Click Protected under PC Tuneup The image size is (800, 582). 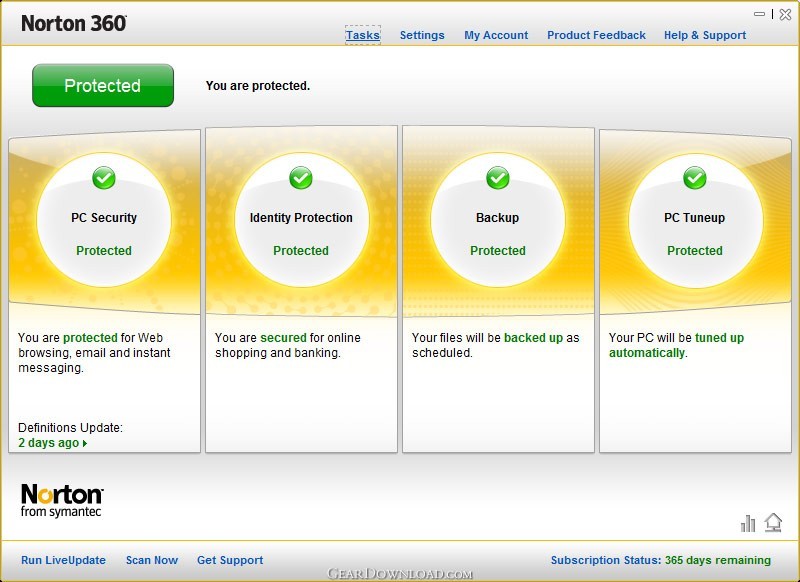(x=695, y=250)
